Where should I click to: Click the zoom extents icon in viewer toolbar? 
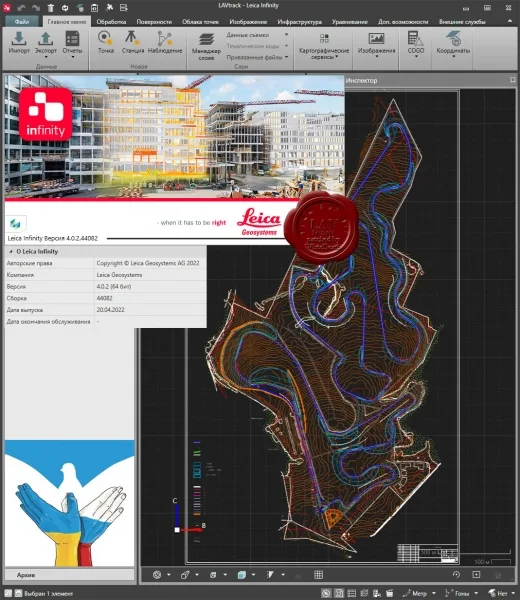click(476, 574)
